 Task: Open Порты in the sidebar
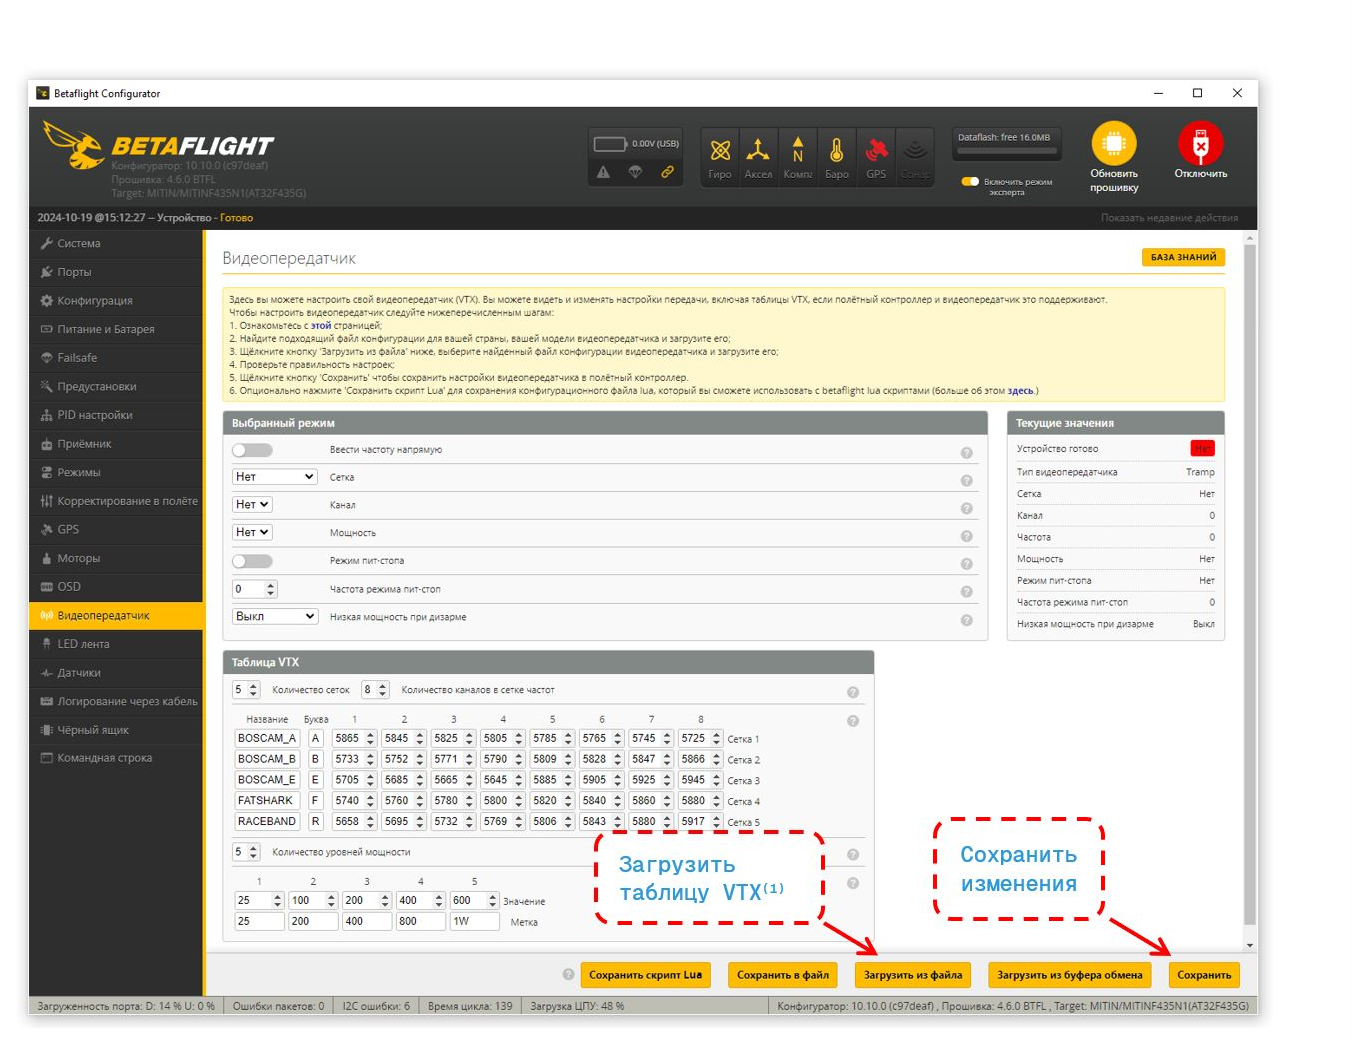(x=116, y=272)
